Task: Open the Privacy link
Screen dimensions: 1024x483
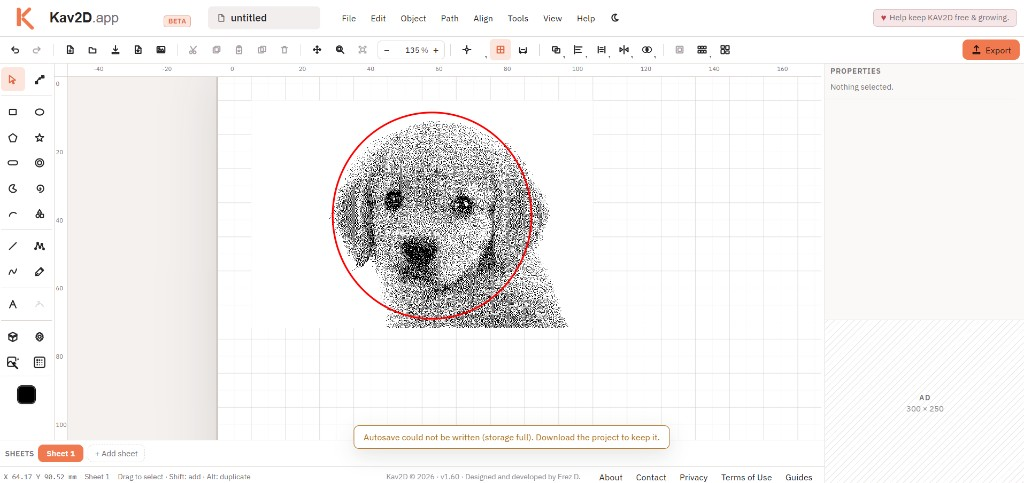Action: tap(694, 477)
